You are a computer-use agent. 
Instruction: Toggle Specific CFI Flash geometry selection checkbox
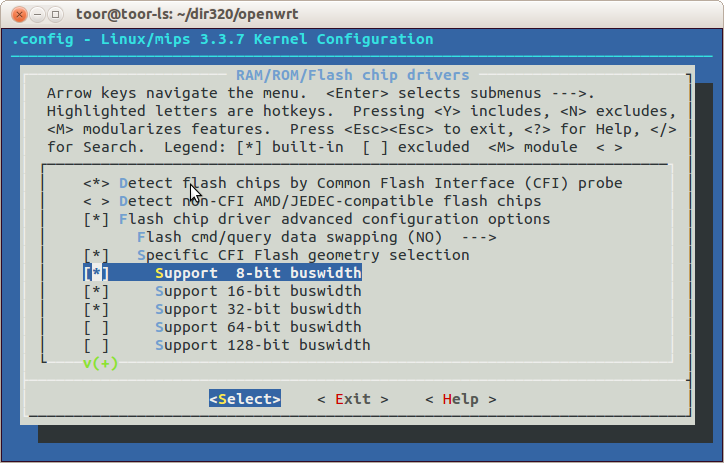click(97, 255)
